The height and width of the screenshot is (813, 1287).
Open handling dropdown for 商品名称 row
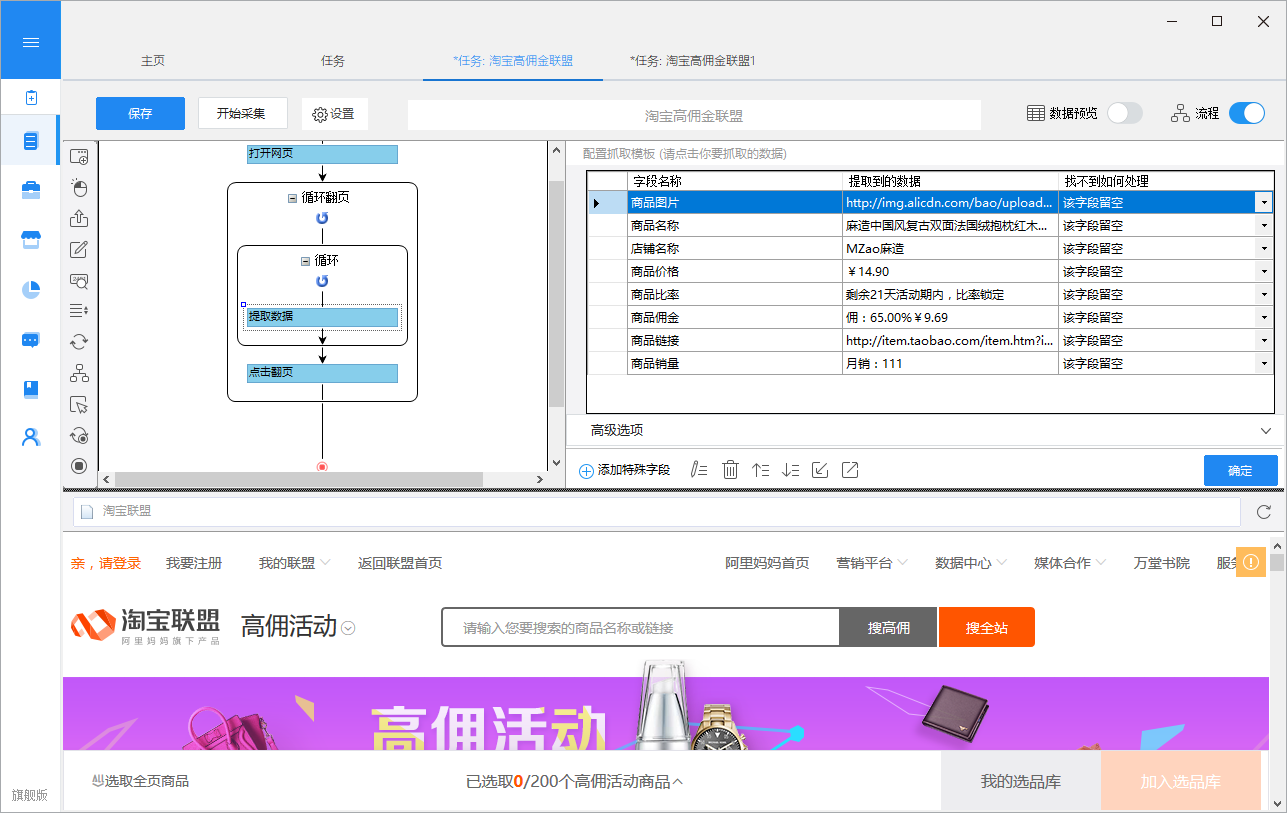tap(1265, 226)
